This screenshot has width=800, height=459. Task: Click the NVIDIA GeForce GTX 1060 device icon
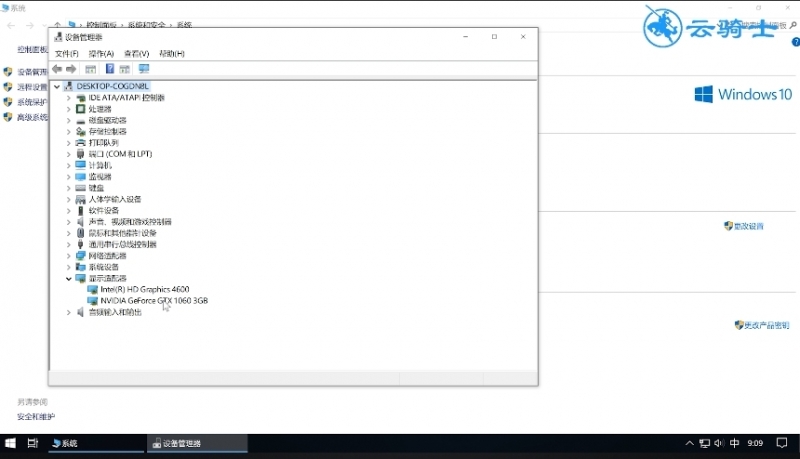pyautogui.click(x=92, y=301)
